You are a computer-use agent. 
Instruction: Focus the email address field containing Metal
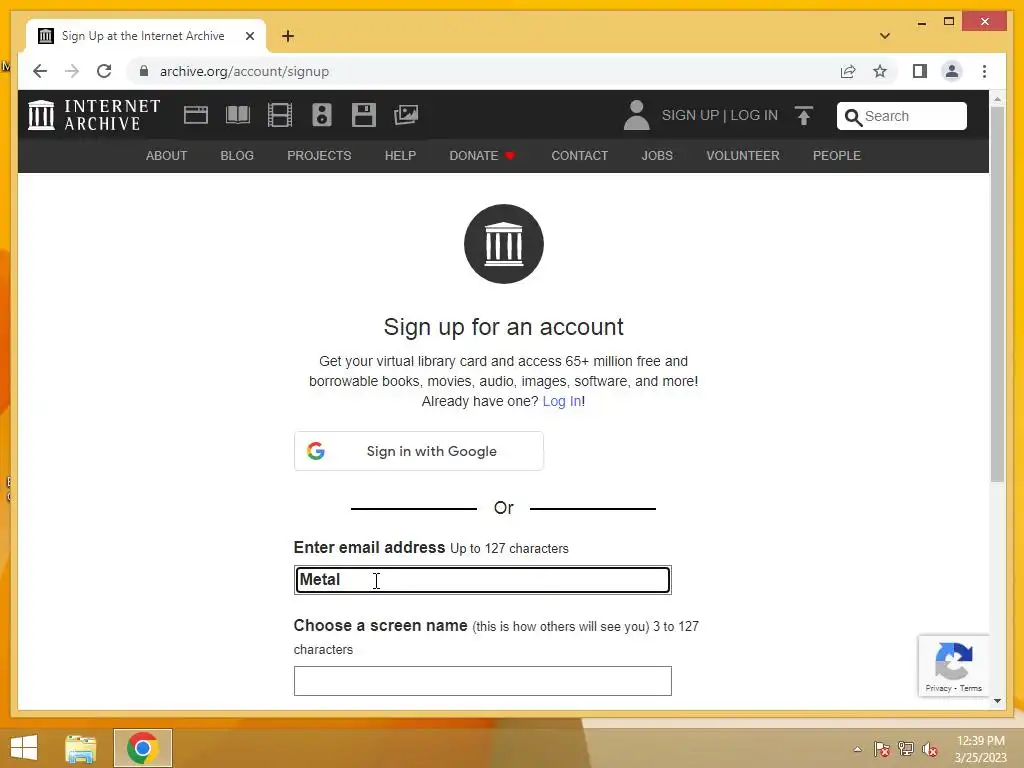(483, 580)
